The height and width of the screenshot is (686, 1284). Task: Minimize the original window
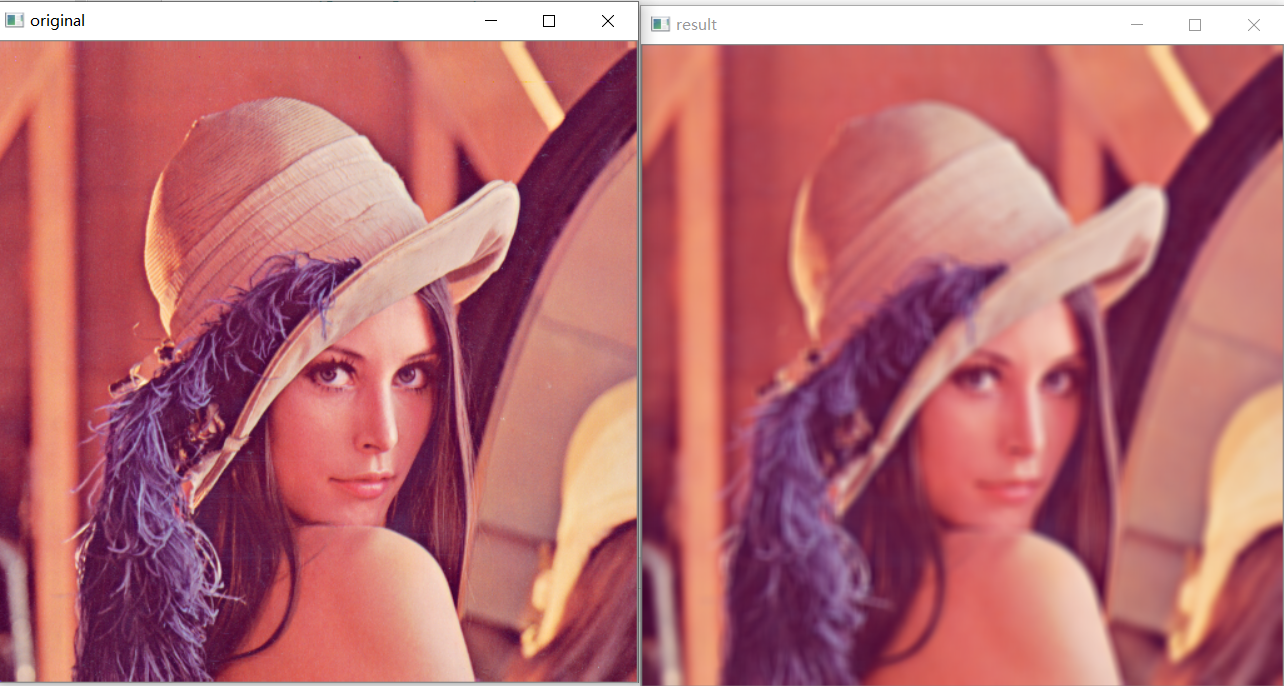click(490, 21)
